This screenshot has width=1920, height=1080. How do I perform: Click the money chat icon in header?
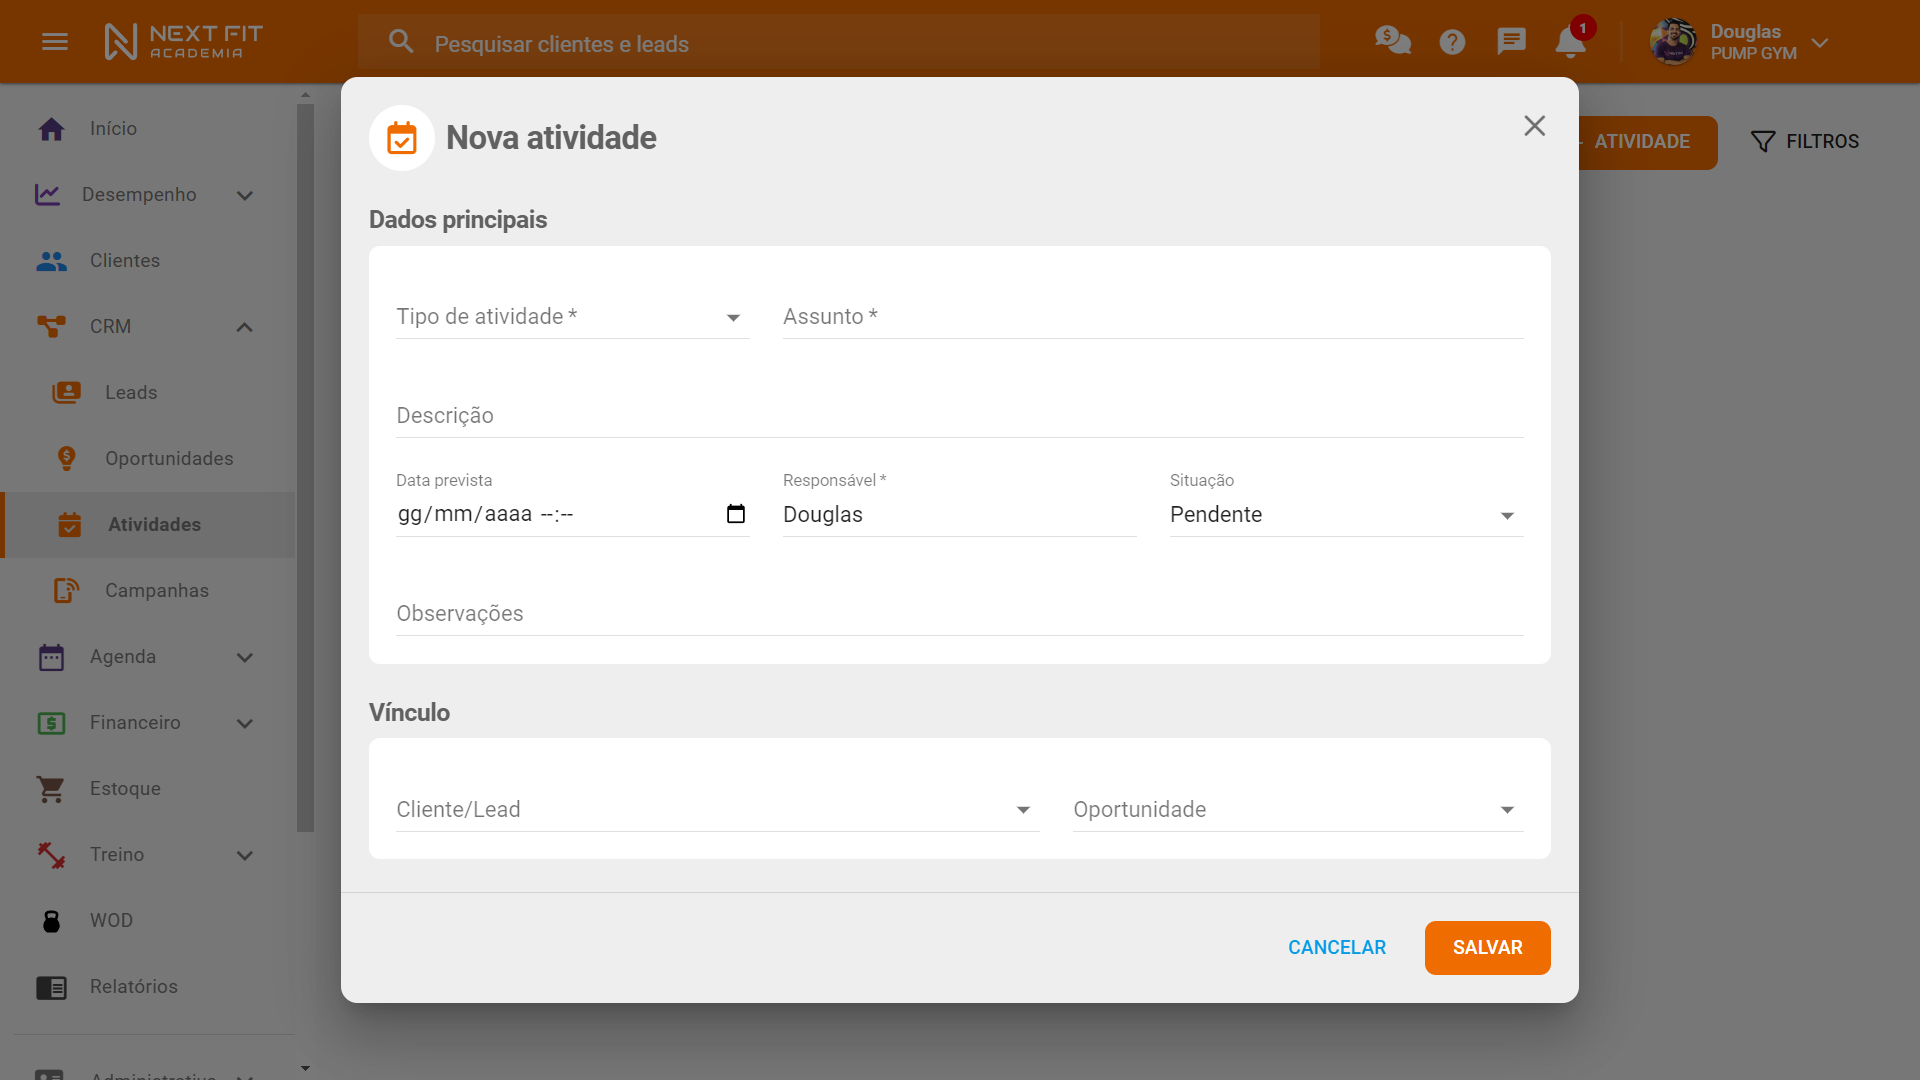click(x=1392, y=41)
